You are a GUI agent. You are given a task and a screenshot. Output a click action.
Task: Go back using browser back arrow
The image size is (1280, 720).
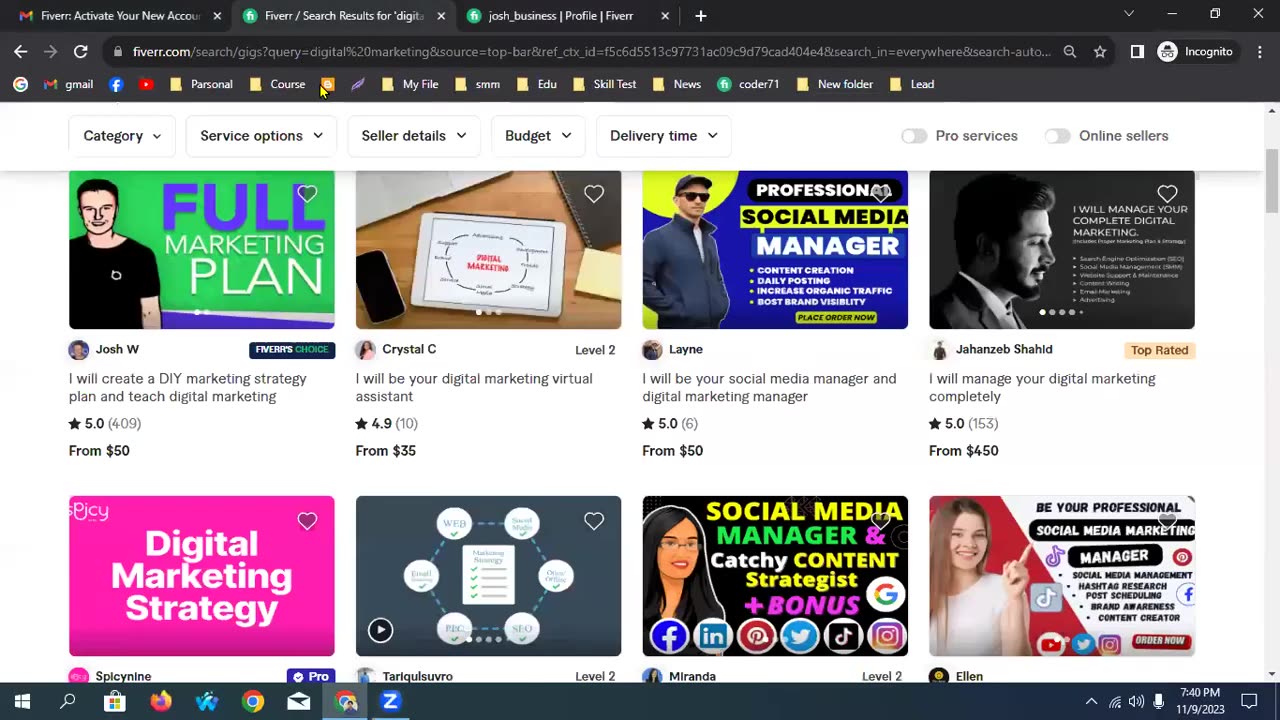(x=21, y=51)
